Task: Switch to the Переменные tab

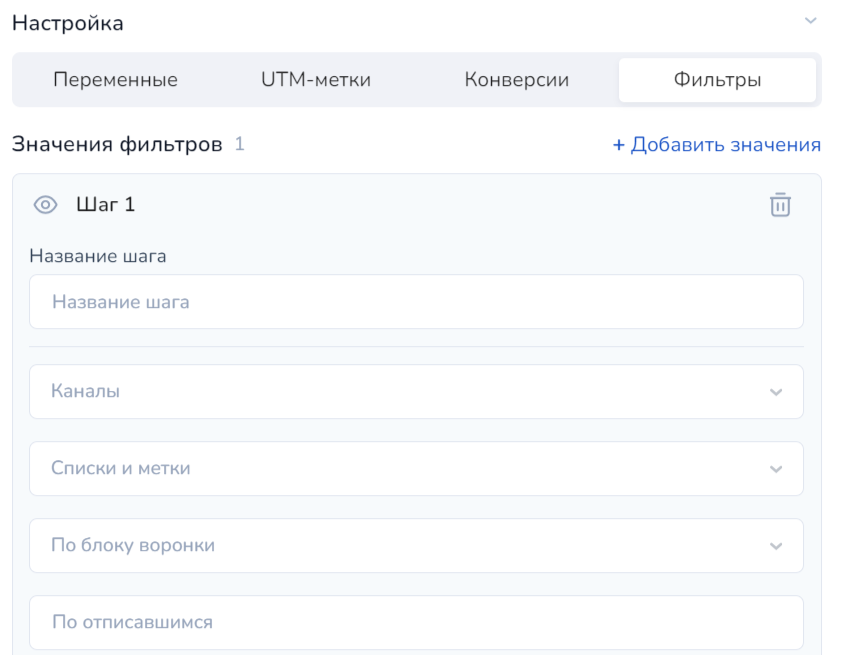Action: coord(115,80)
